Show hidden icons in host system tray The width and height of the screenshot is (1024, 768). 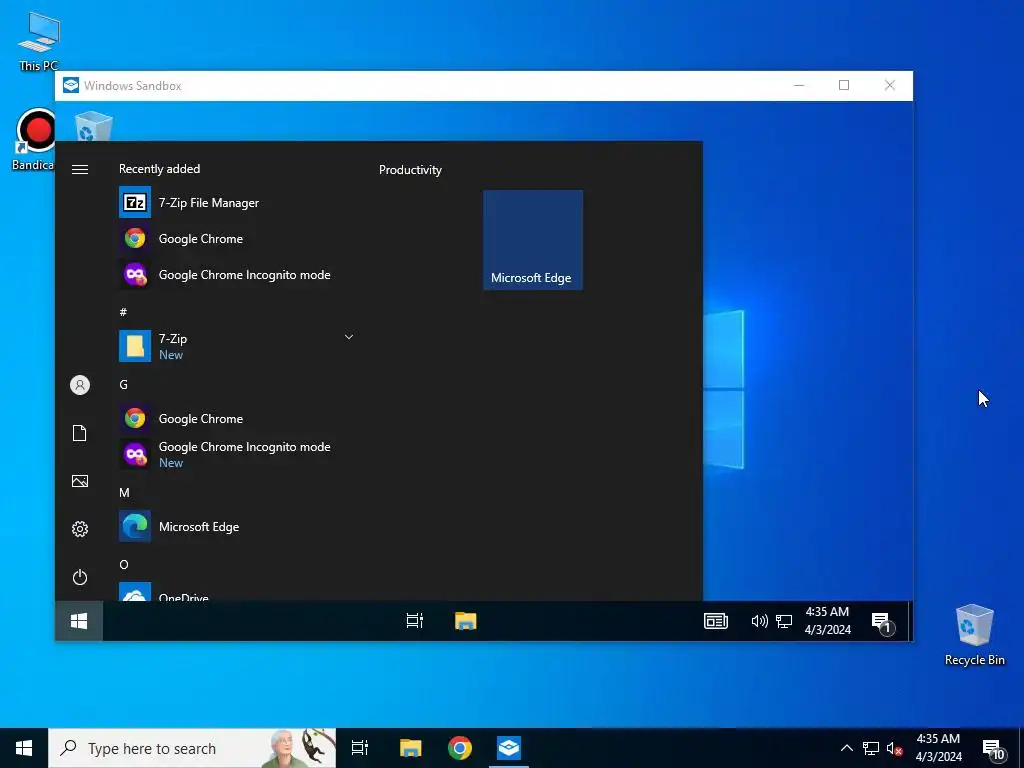tap(846, 748)
